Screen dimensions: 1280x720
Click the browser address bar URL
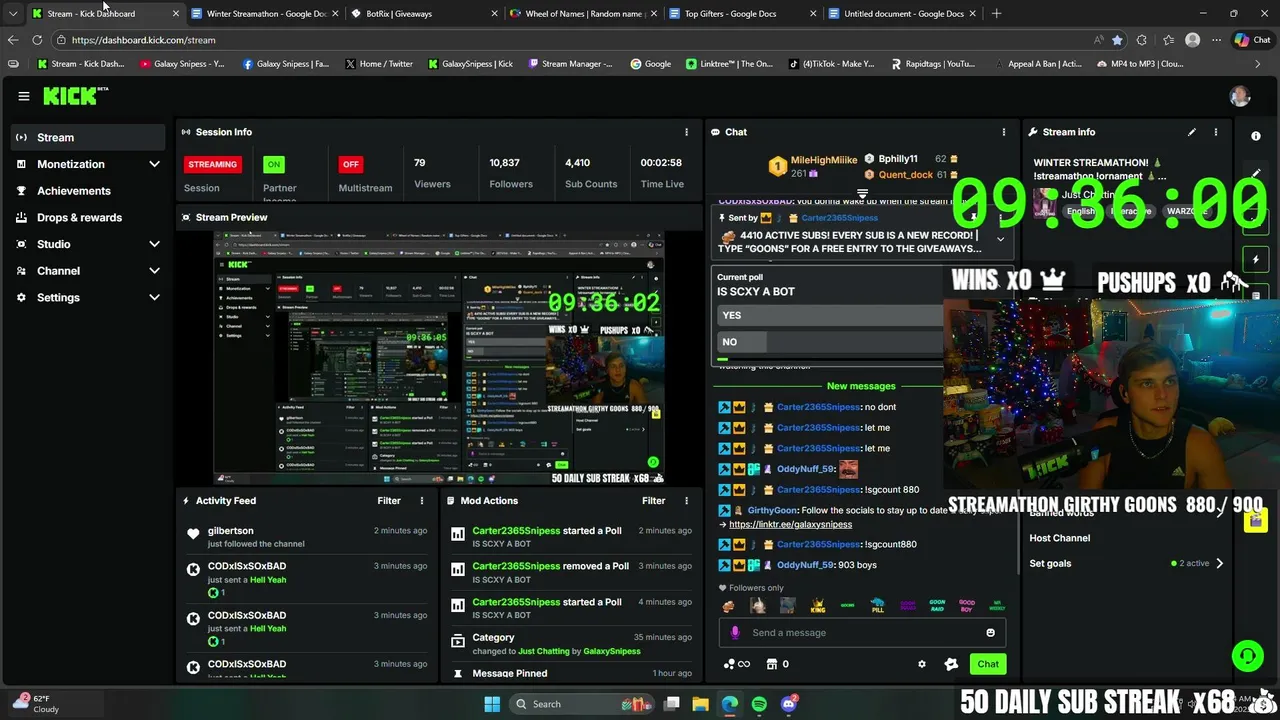click(x=143, y=40)
